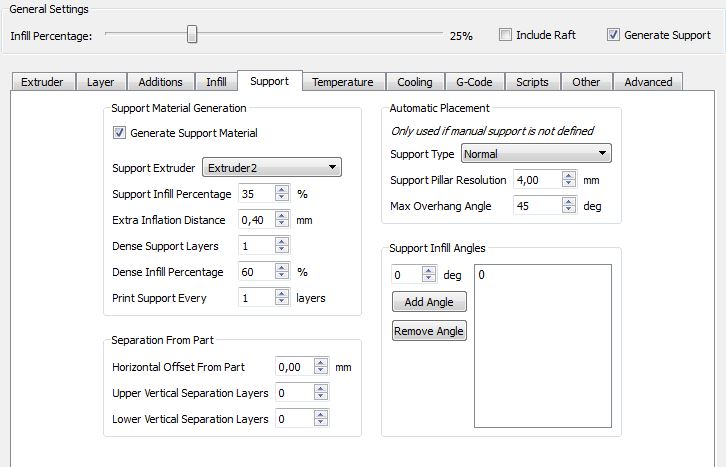Select angle 0 in Support Infill Angles list
726x467 pixels.
coord(481,275)
